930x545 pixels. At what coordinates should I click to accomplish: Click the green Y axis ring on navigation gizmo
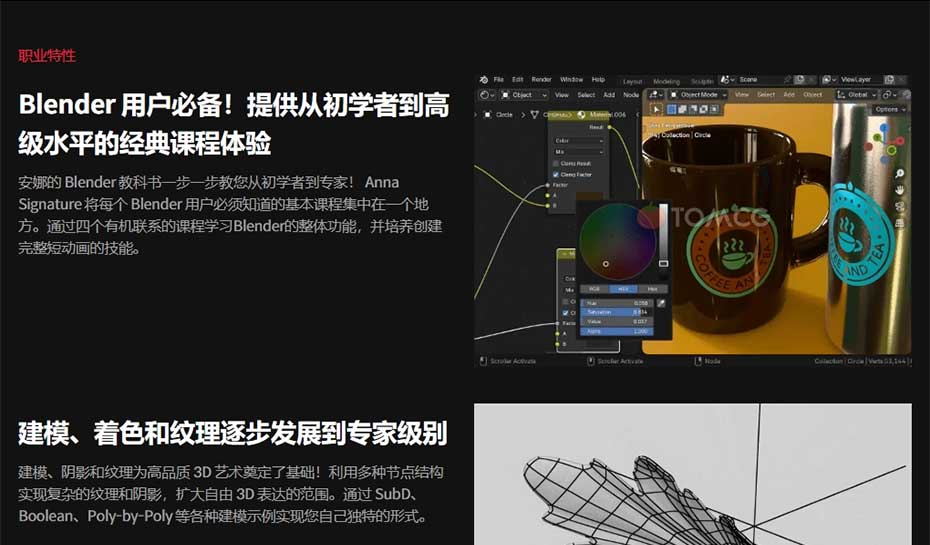891,150
